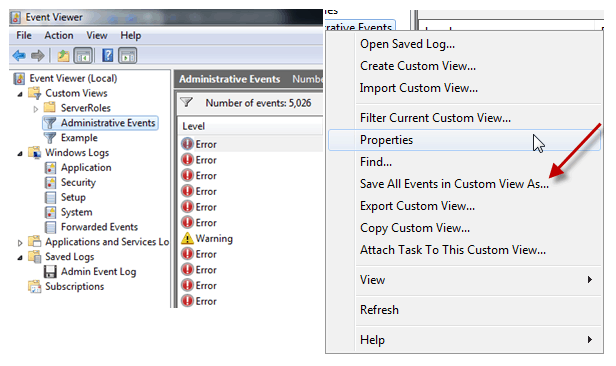Click the Setup log icon
This screenshot has height=366, width=616.
pyautogui.click(x=50, y=198)
